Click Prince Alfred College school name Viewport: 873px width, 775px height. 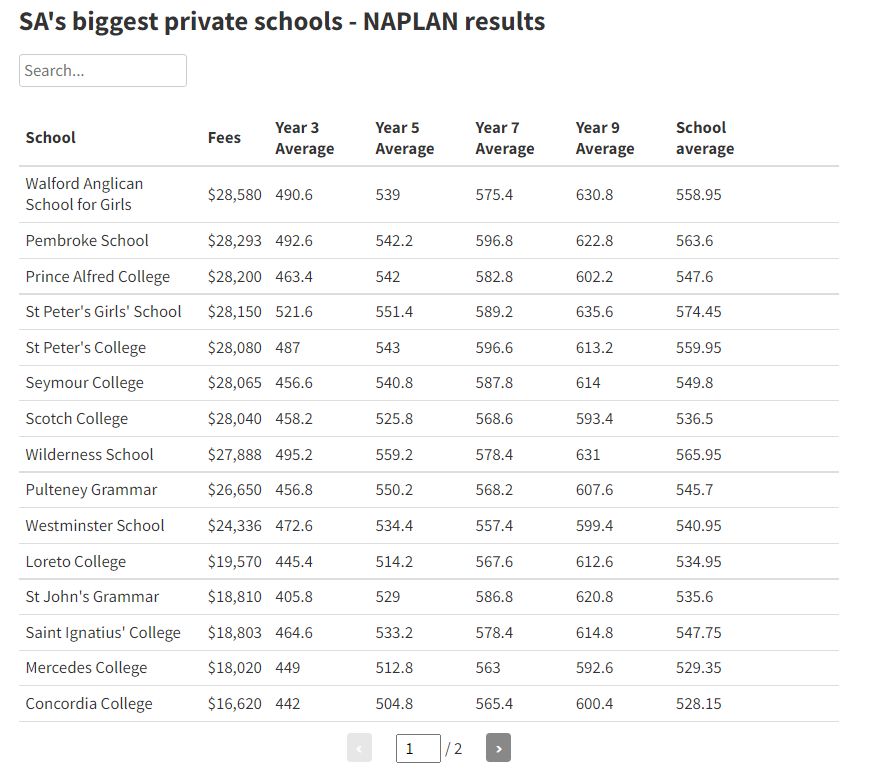pyautogui.click(x=98, y=277)
